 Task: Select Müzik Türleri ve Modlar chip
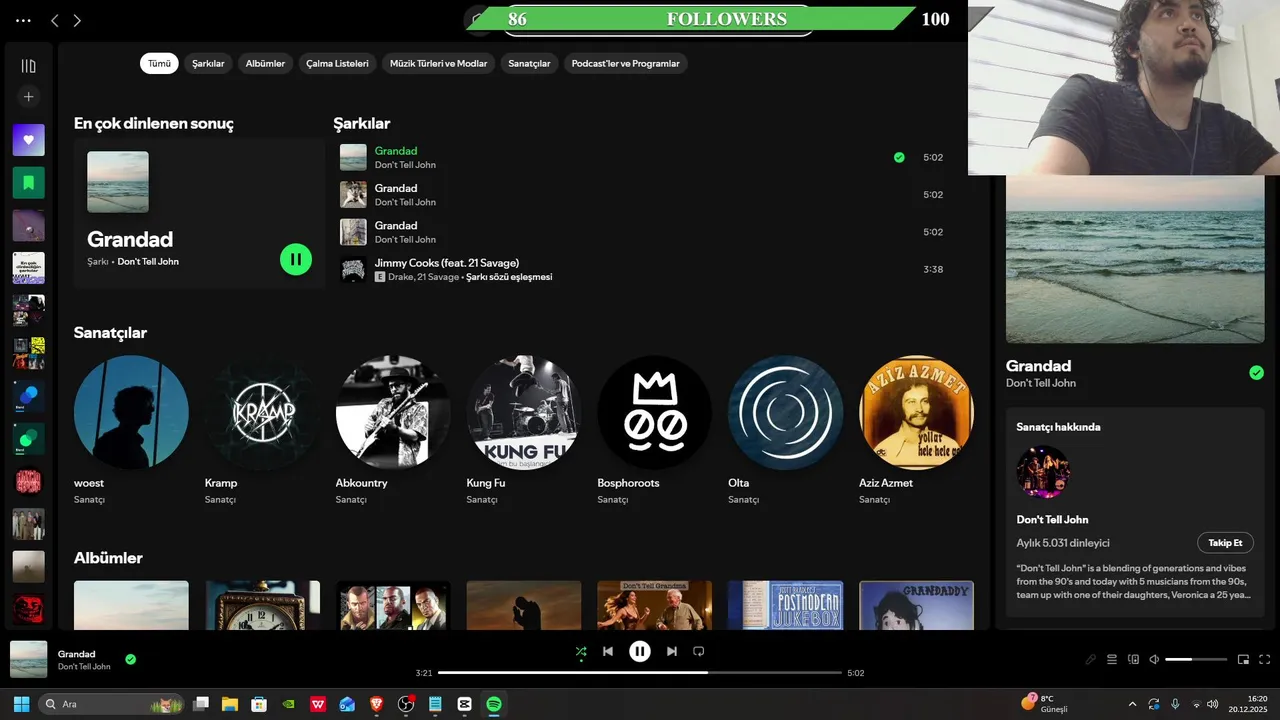(438, 63)
